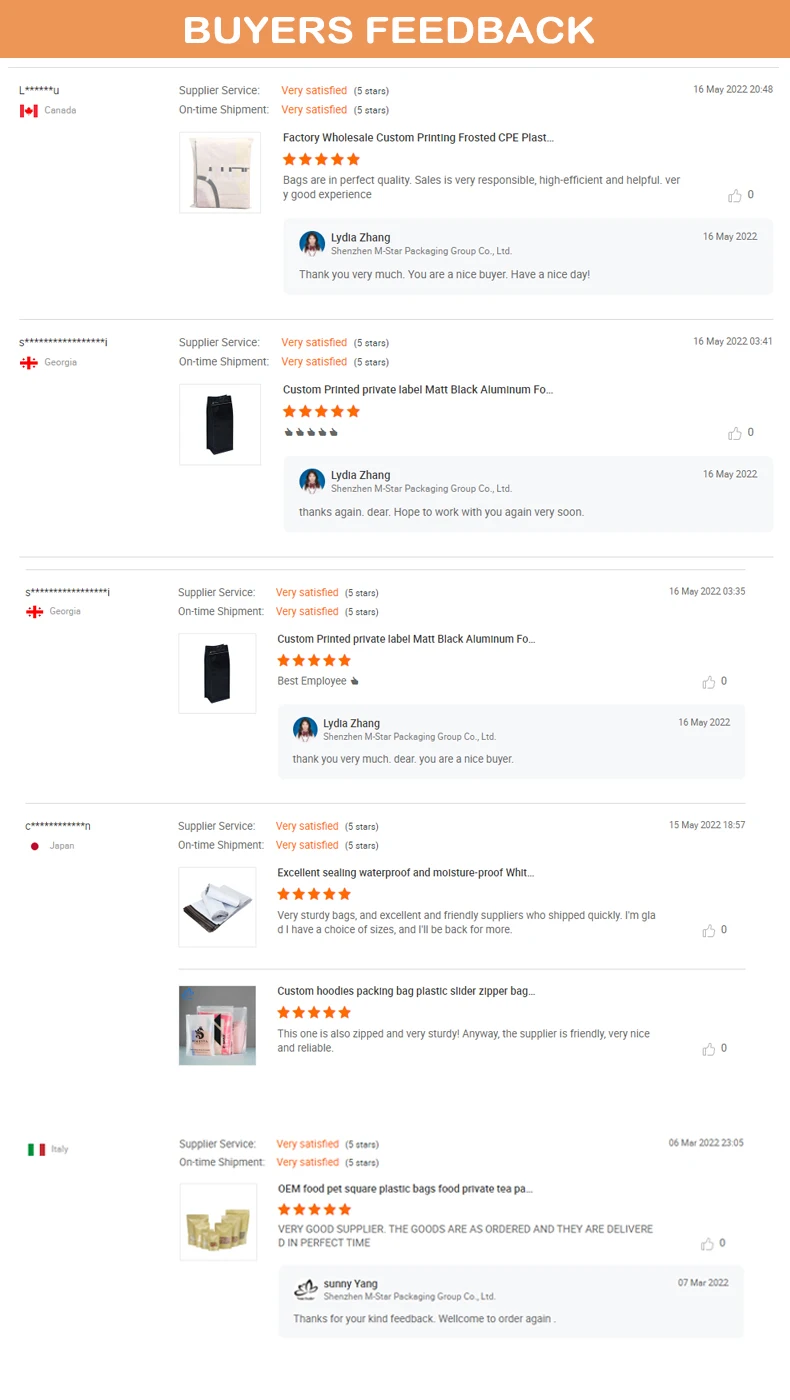Open the frosted CPE plastic bag thumbnail
The image size is (790, 1400).
click(220, 172)
